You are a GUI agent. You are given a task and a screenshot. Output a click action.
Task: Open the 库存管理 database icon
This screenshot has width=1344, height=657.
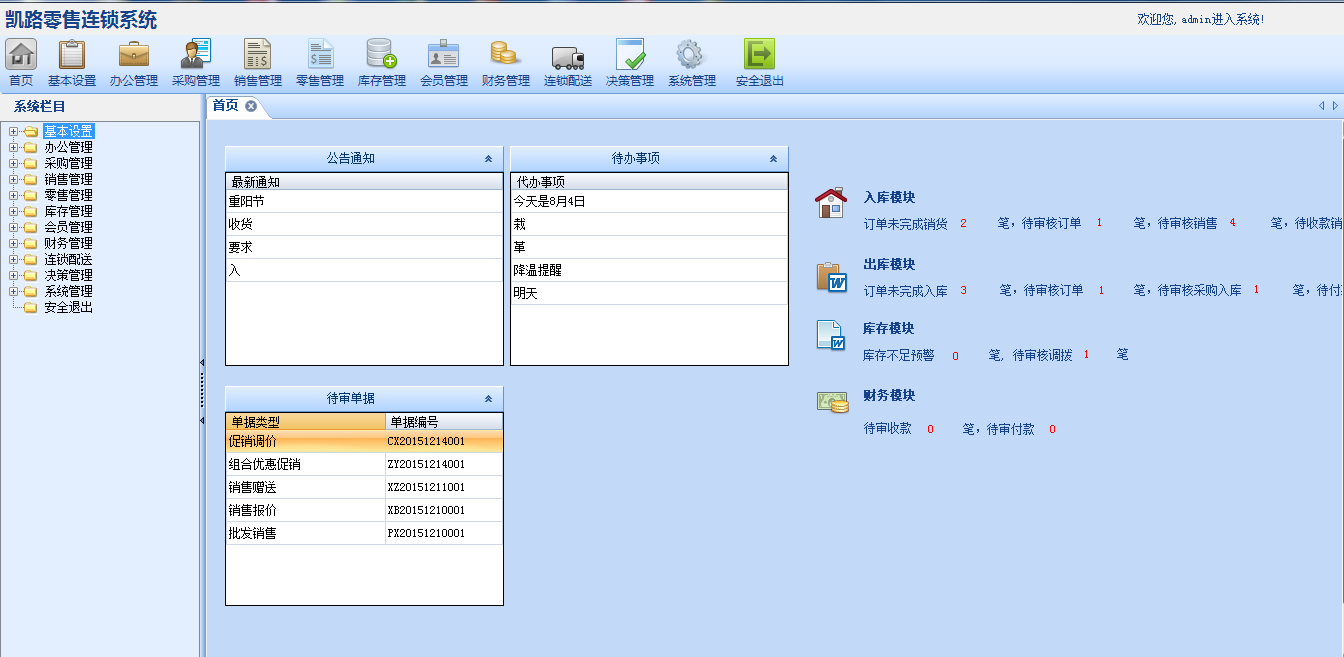[x=381, y=55]
